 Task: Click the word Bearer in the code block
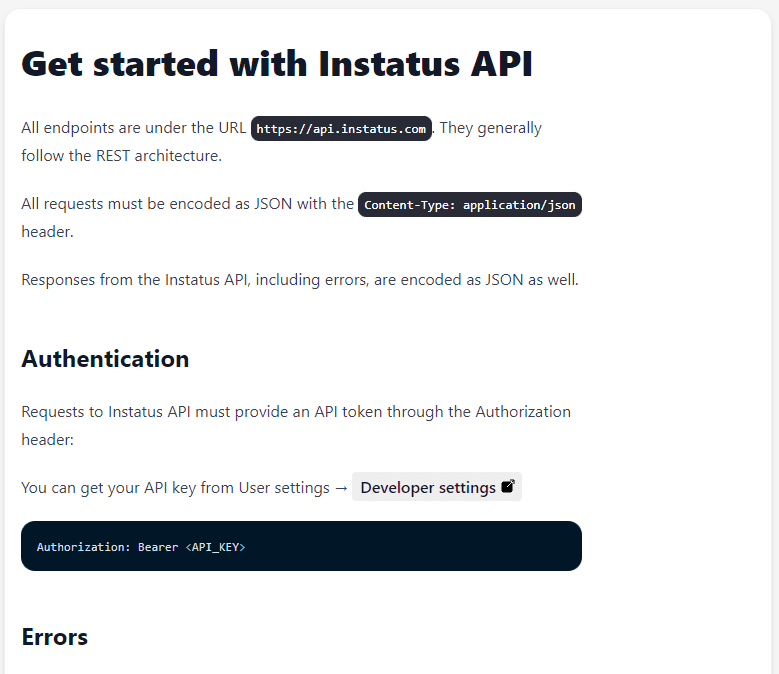coord(158,547)
